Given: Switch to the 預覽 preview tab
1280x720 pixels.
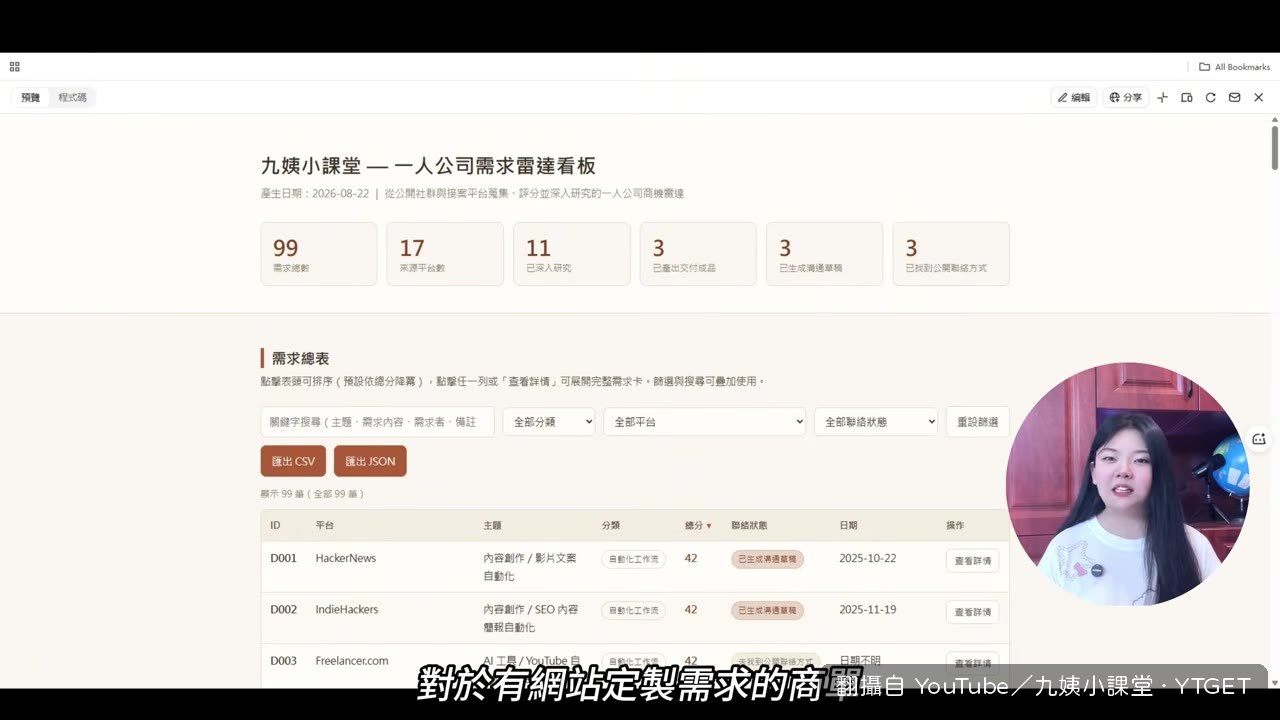Looking at the screenshot, I should [x=31, y=97].
